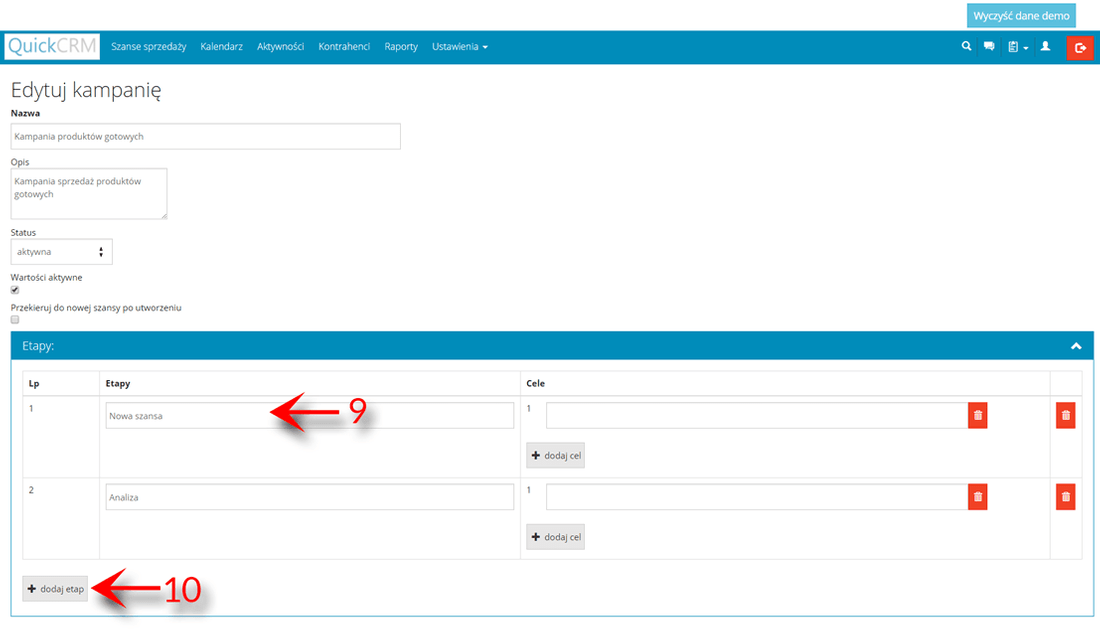Delete the Nowa szansa stage row

(1065, 415)
